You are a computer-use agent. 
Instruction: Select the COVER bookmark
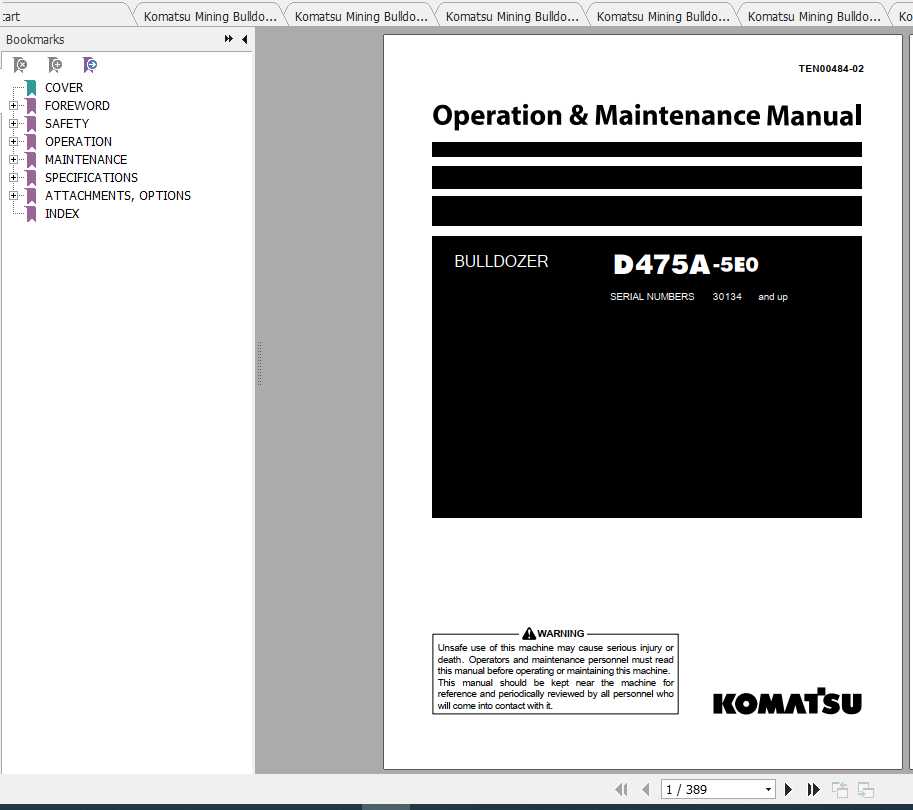pyautogui.click(x=64, y=87)
